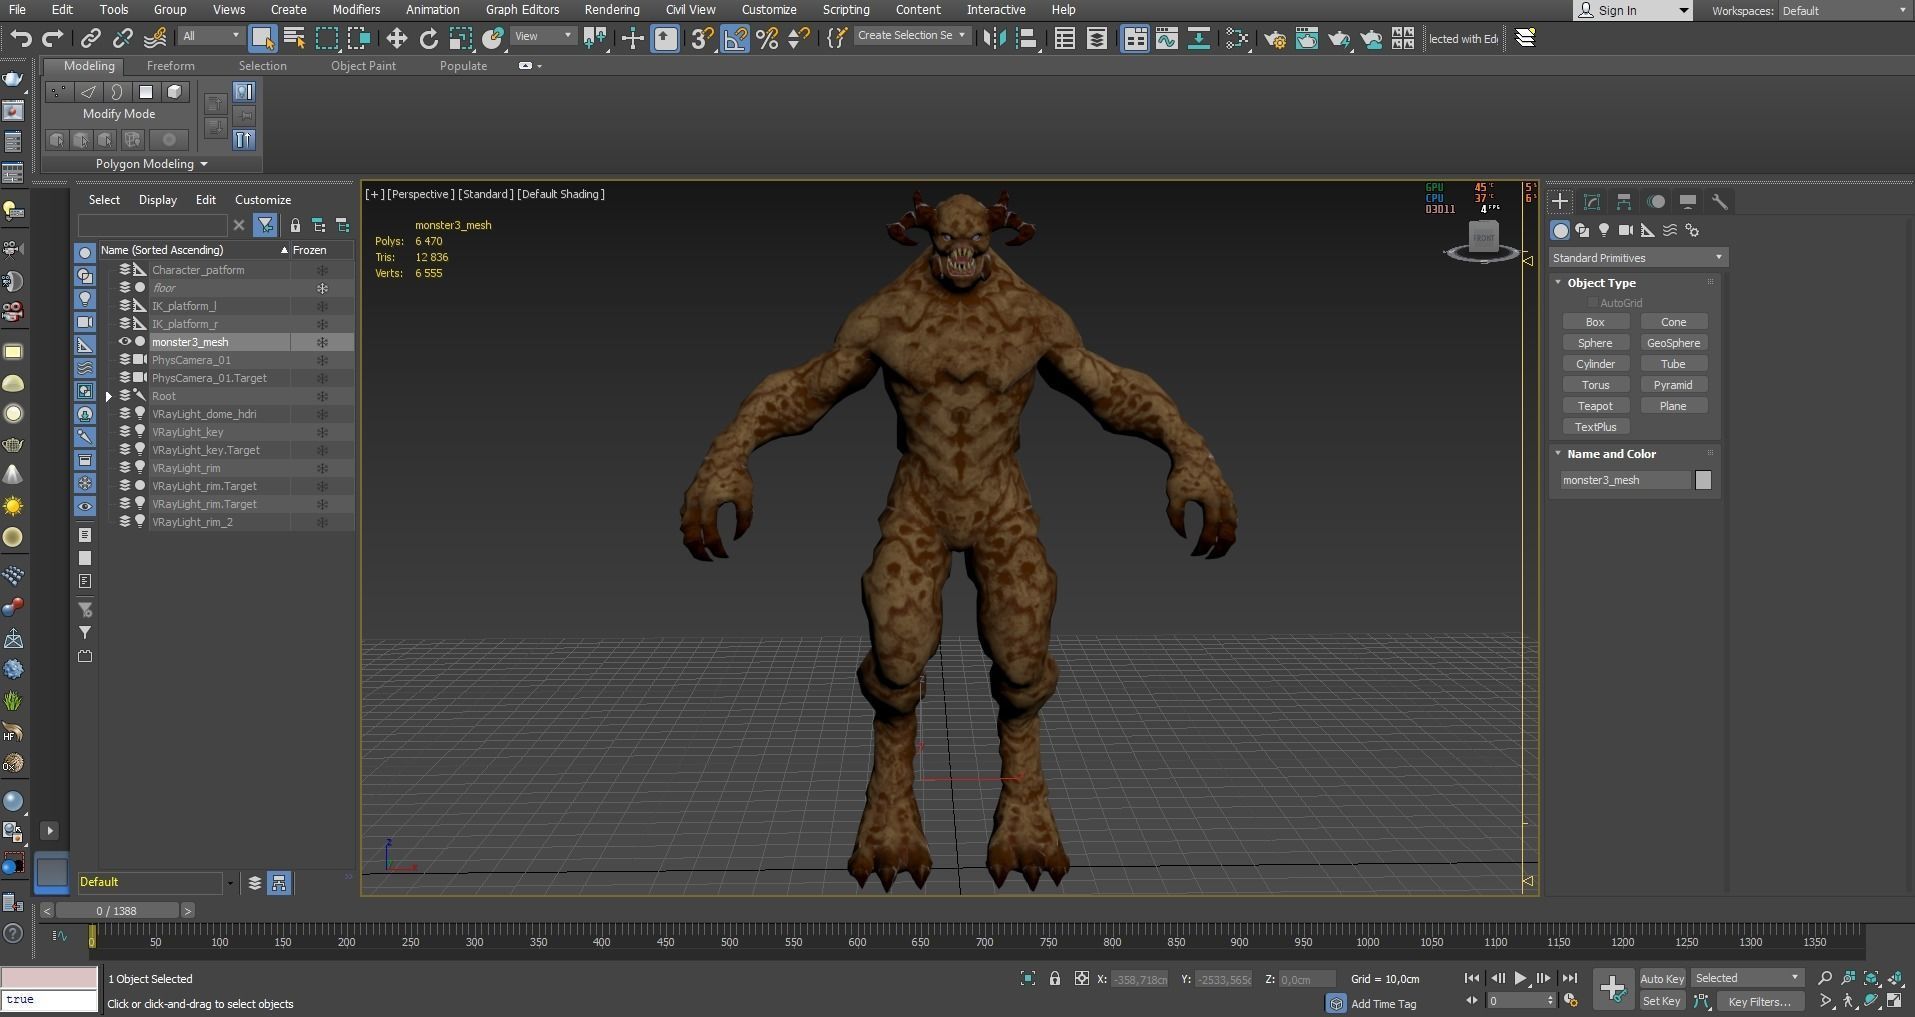Show the Shapes category in Create panel

(1582, 230)
